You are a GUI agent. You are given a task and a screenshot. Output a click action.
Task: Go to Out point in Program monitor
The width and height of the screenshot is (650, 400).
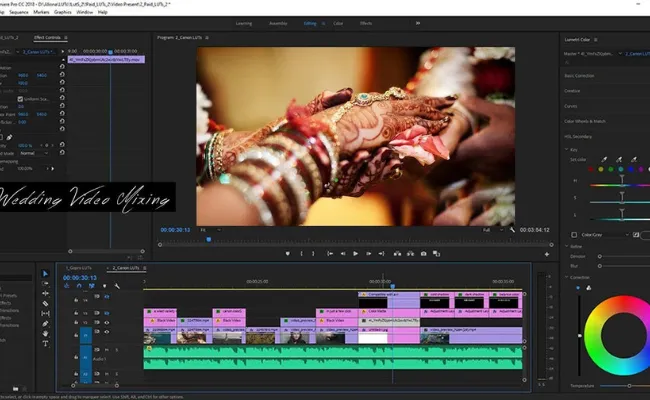click(381, 254)
